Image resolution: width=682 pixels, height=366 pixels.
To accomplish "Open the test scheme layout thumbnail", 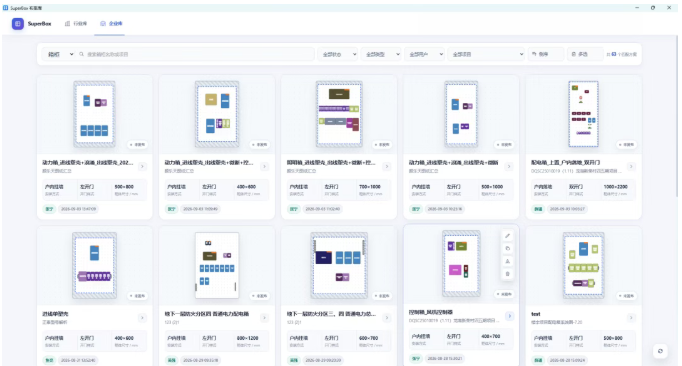I will click(x=583, y=265).
